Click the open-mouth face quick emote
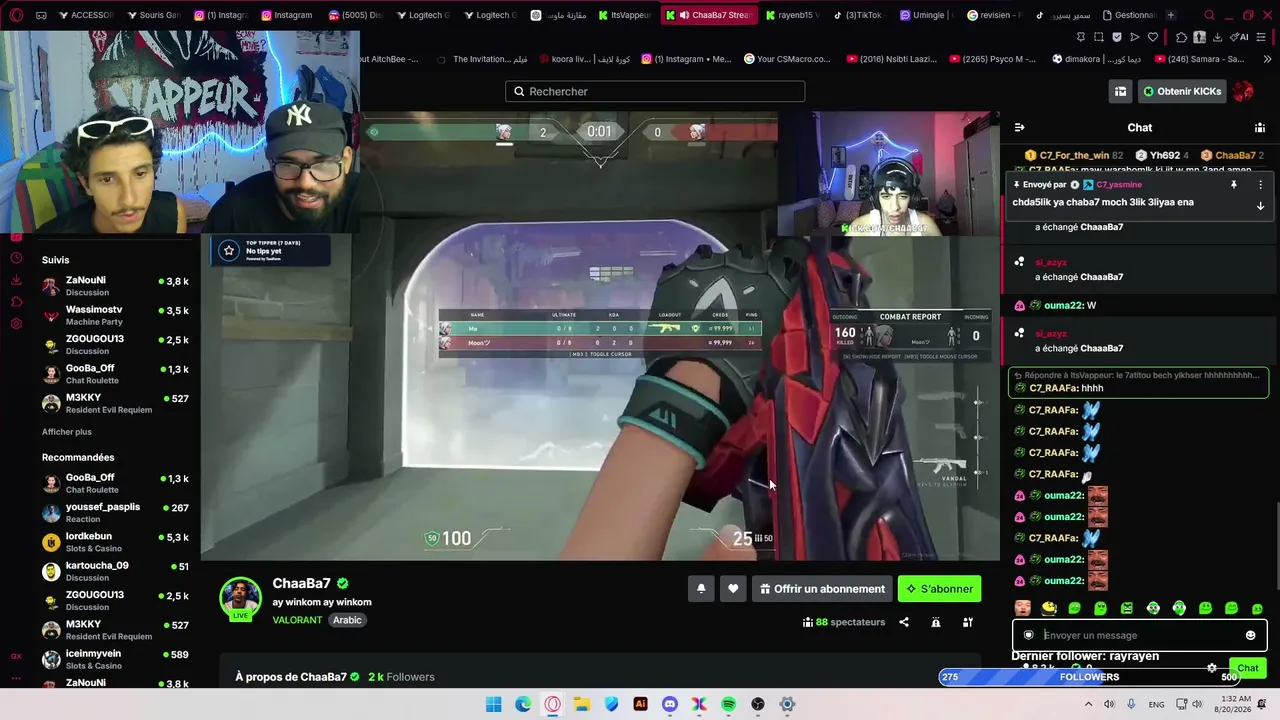Viewport: 1280px width, 720px height. (1023, 608)
